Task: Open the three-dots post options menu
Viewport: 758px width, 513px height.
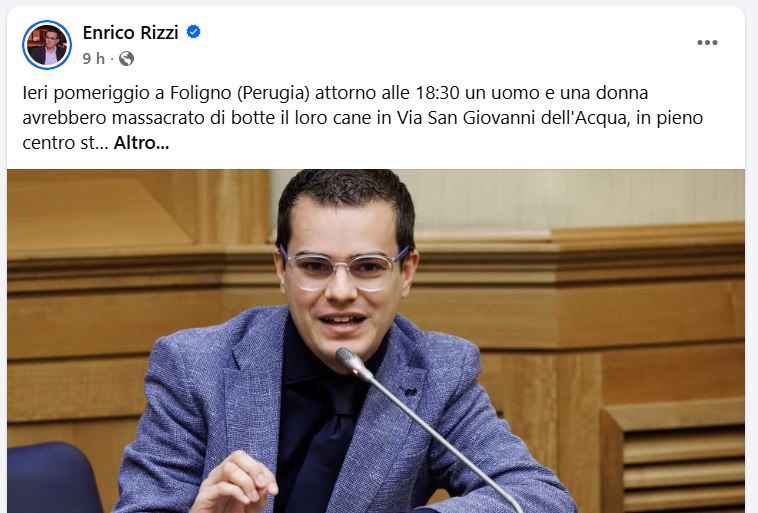Action: point(707,43)
